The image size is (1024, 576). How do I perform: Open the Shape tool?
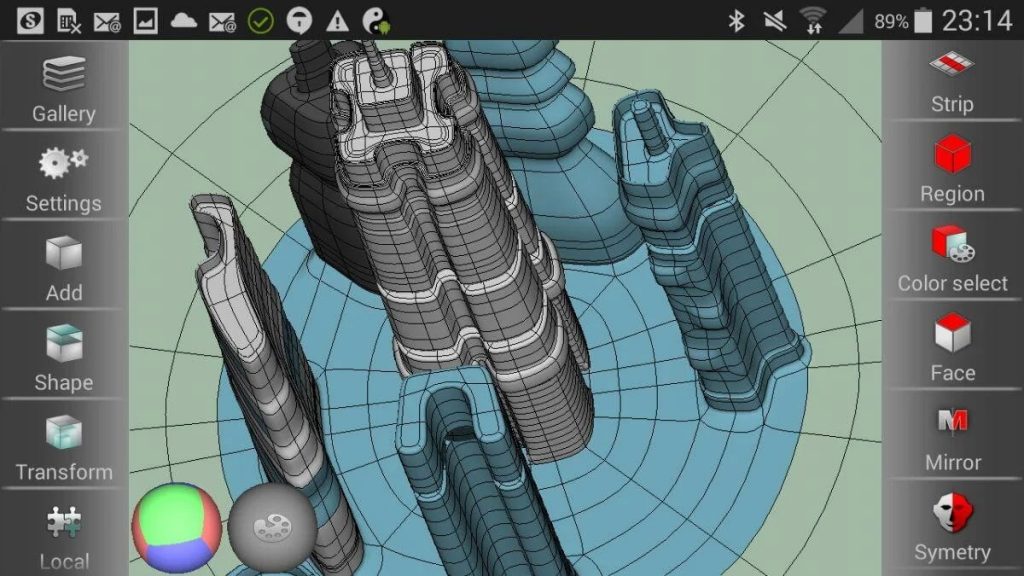point(63,358)
